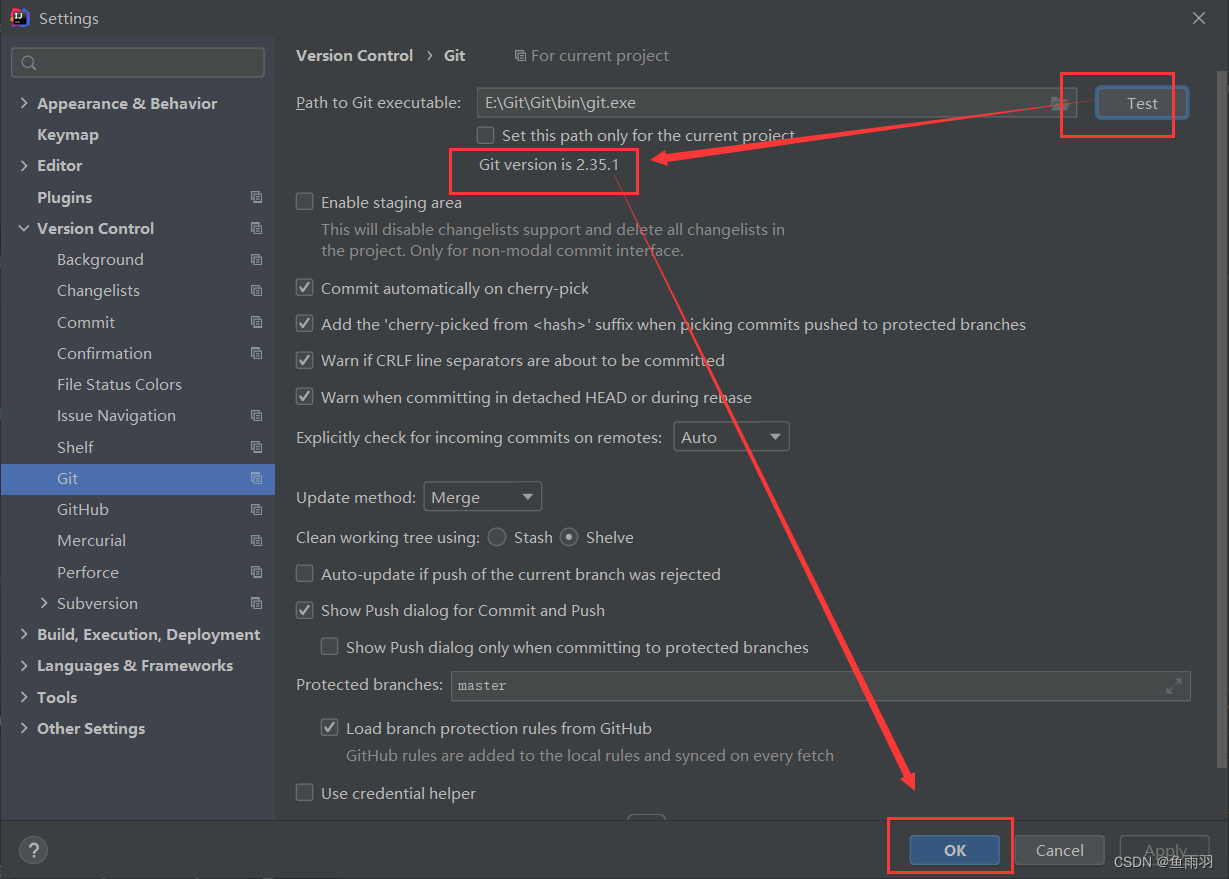The image size is (1229, 879).
Task: Expand the Editor settings section
Action: click(x=24, y=166)
